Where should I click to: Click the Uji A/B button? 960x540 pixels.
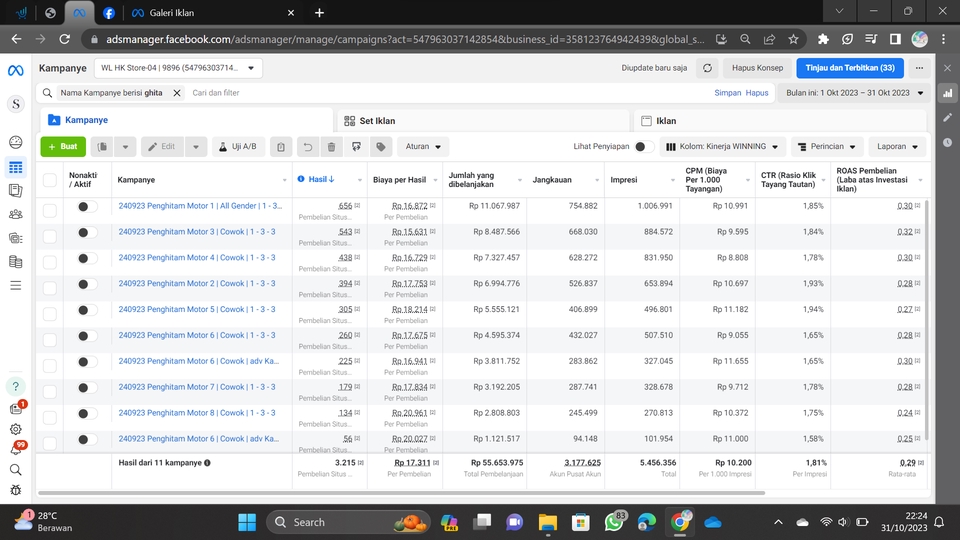[x=238, y=146]
